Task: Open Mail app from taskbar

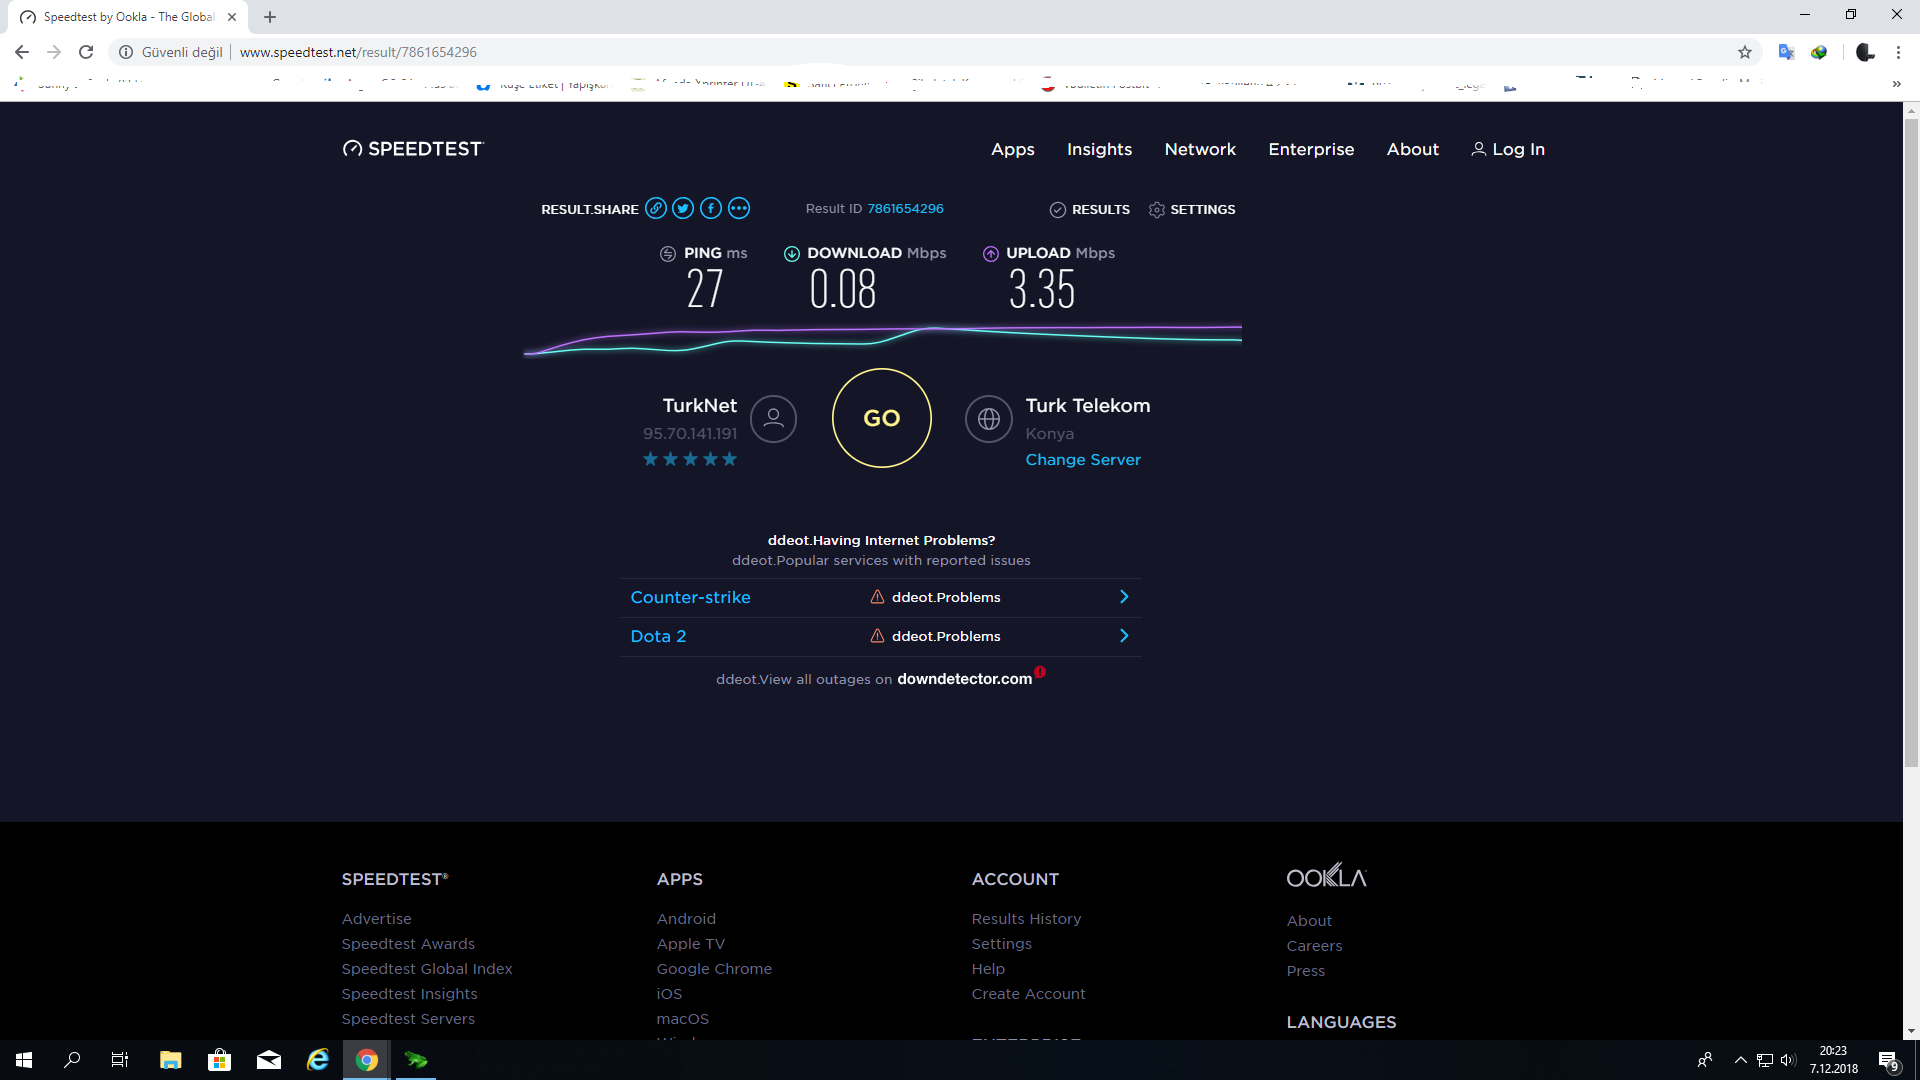Action: (x=268, y=1060)
